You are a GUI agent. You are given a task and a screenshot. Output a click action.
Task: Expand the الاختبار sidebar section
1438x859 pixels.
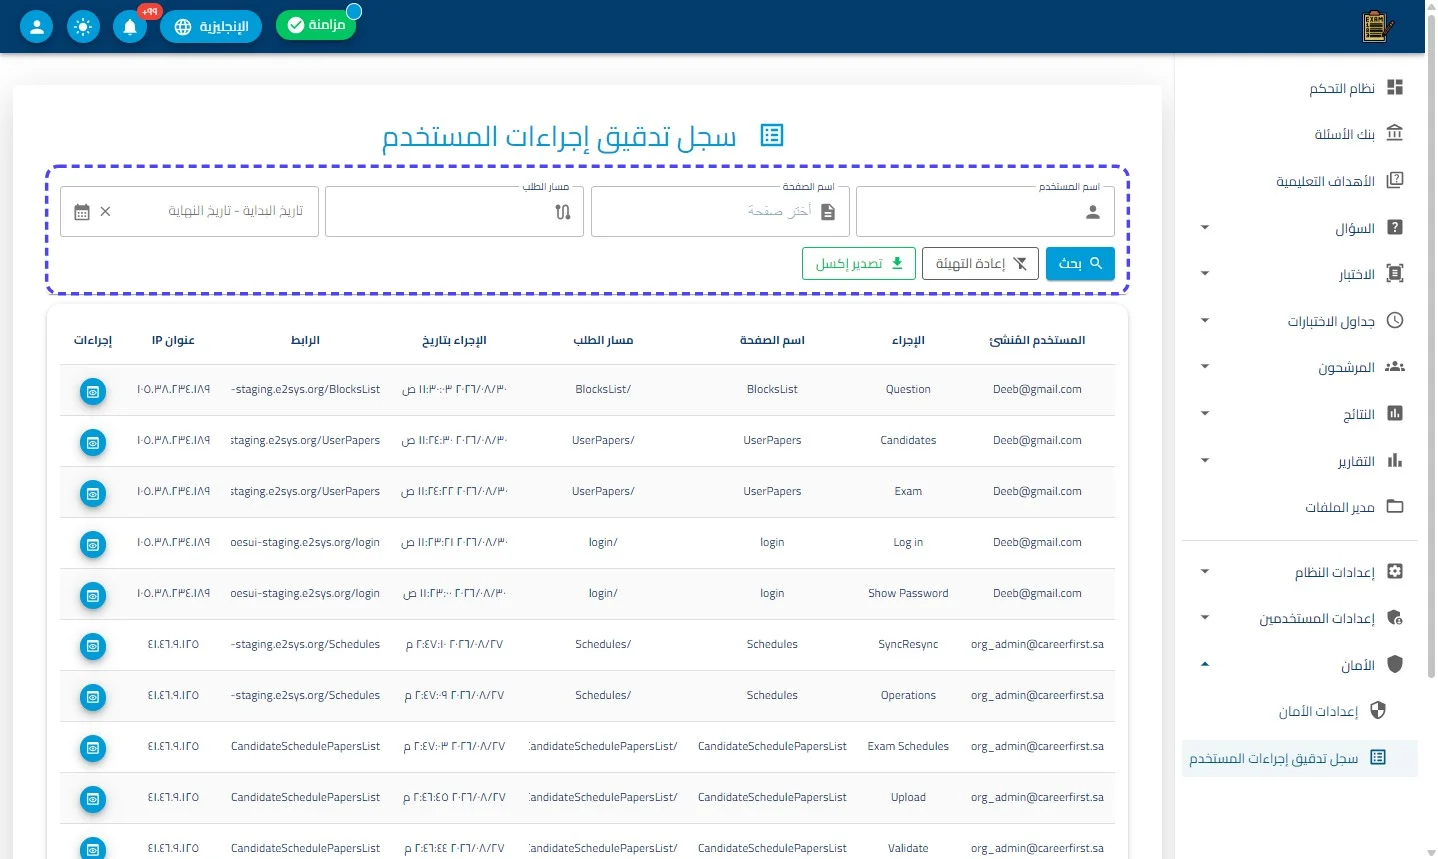tap(1205, 274)
